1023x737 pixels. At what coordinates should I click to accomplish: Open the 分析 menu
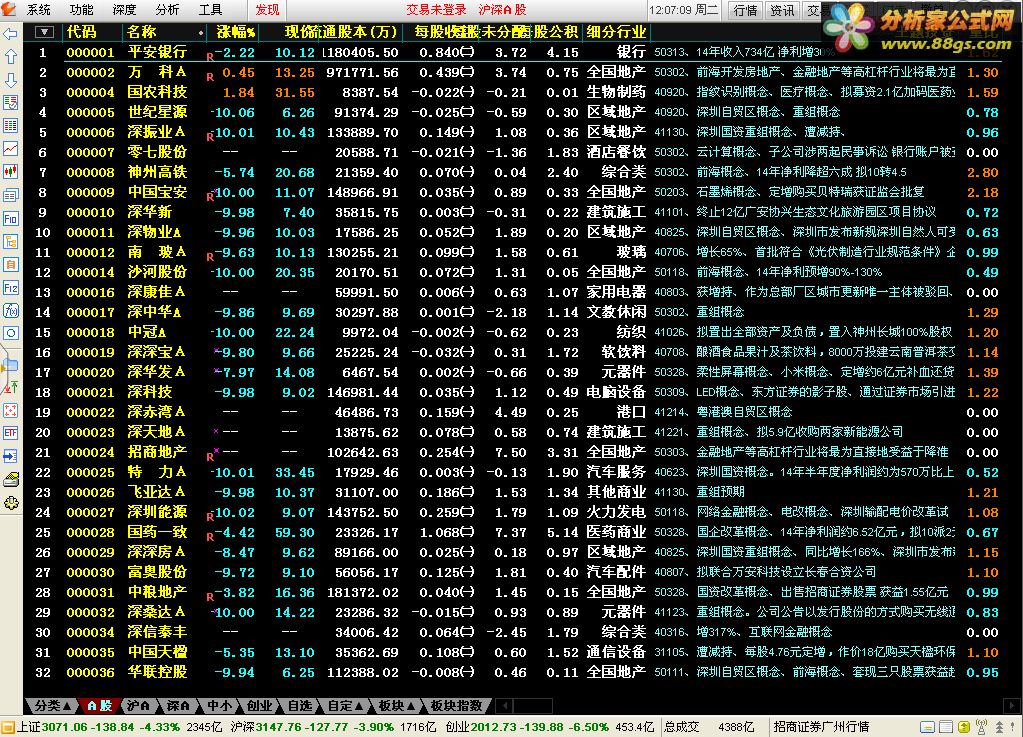pos(167,10)
